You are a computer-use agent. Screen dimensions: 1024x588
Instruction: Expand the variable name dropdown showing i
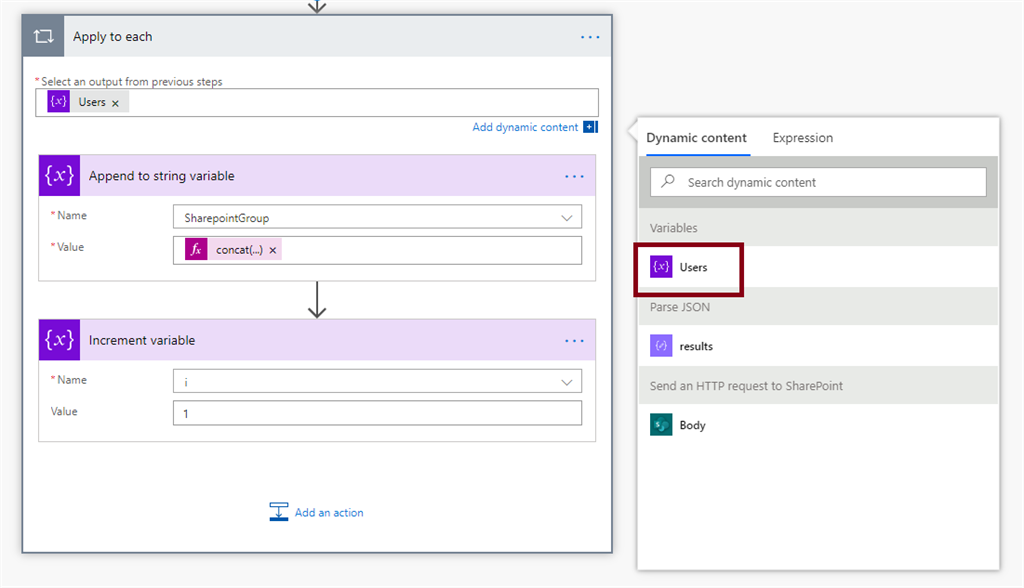pos(568,381)
